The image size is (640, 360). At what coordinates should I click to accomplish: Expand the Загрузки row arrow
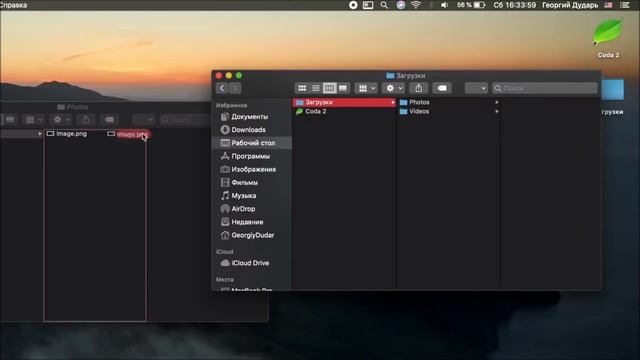coord(393,102)
